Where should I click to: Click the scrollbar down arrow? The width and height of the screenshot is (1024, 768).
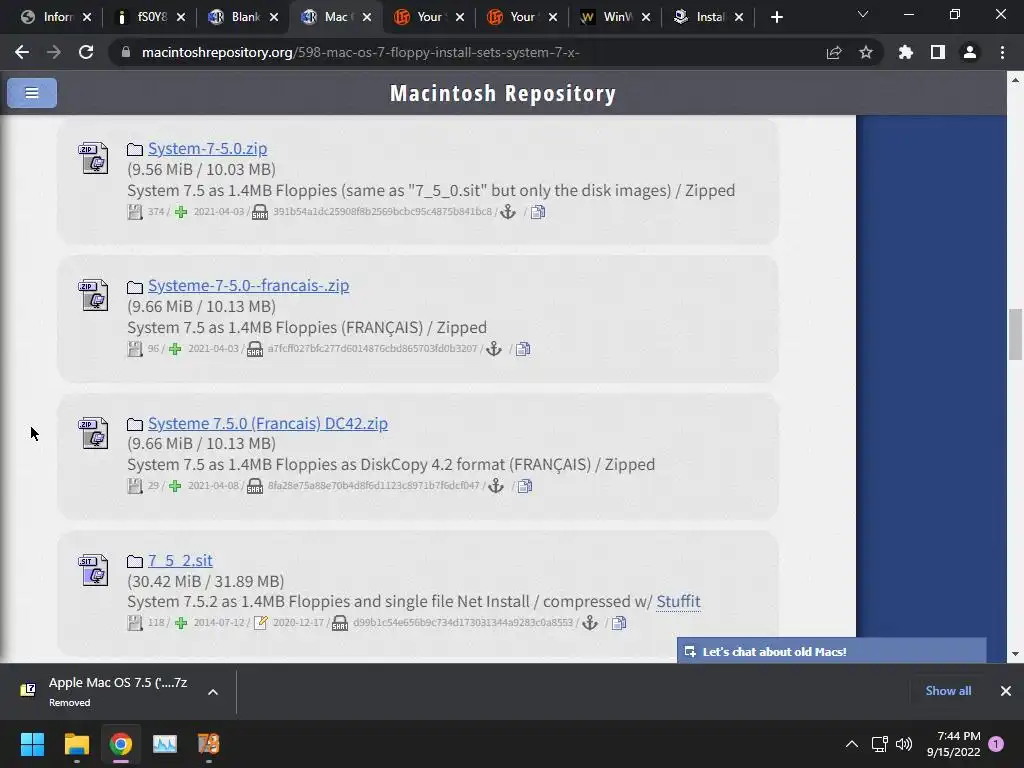(1015, 654)
